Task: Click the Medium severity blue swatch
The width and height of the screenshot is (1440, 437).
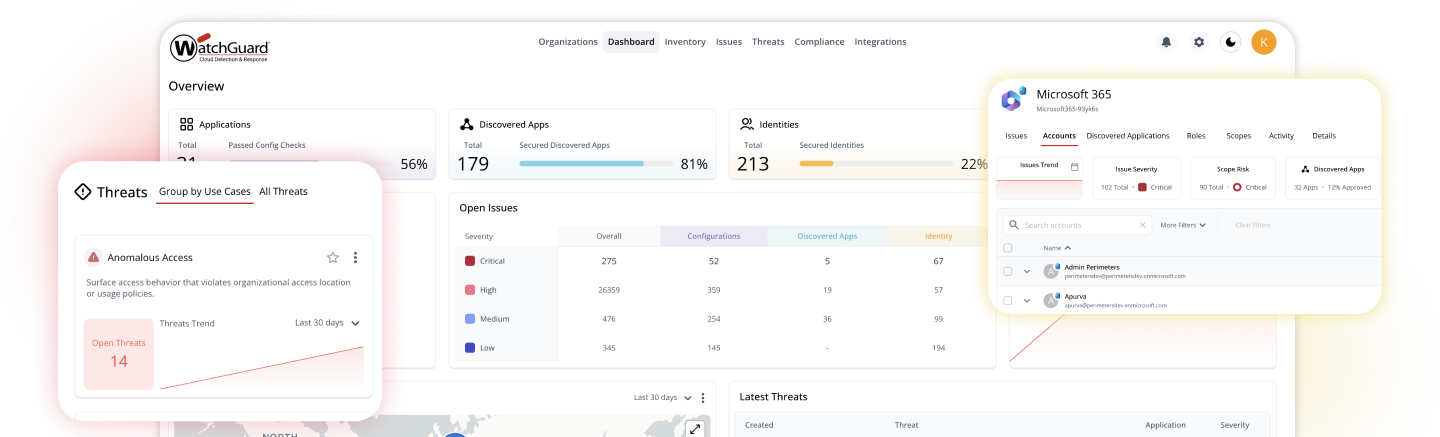Action: [470, 319]
